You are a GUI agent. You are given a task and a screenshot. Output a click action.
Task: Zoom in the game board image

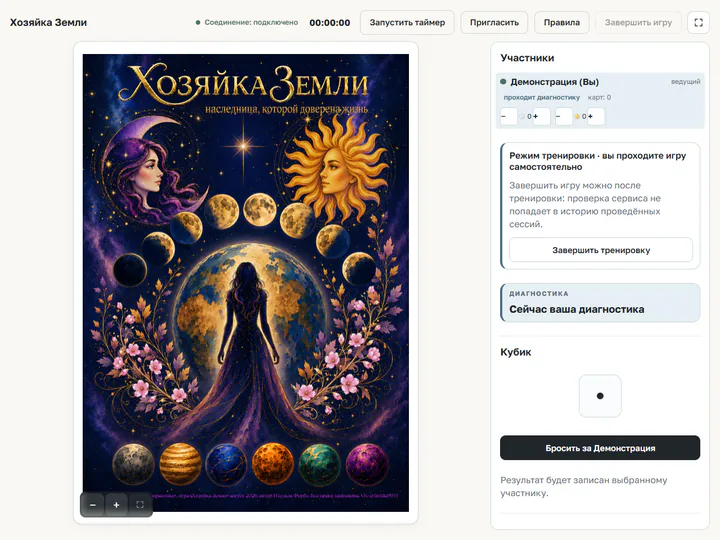click(117, 505)
